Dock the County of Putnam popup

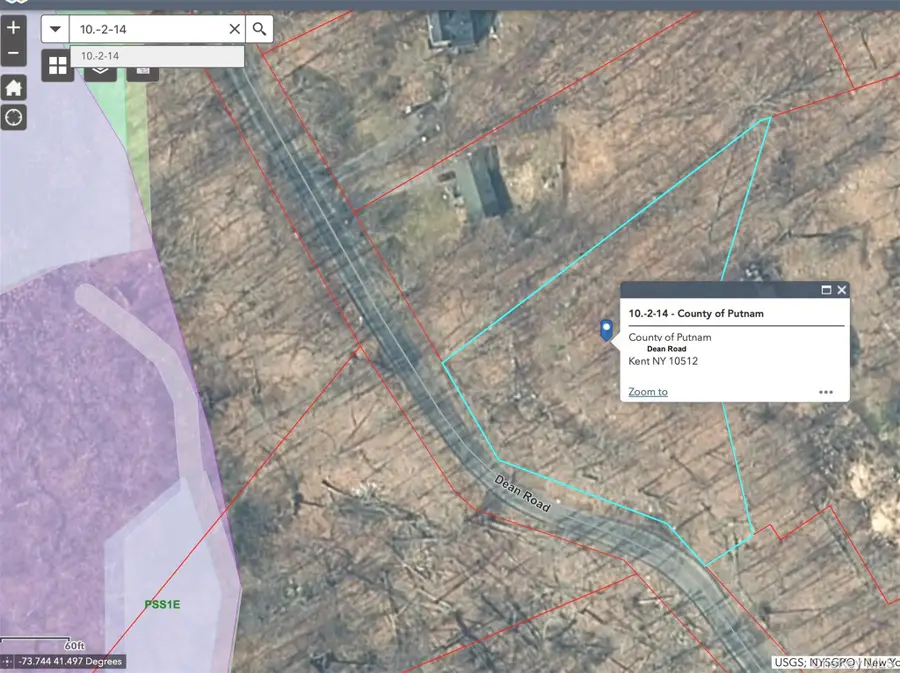click(825, 290)
